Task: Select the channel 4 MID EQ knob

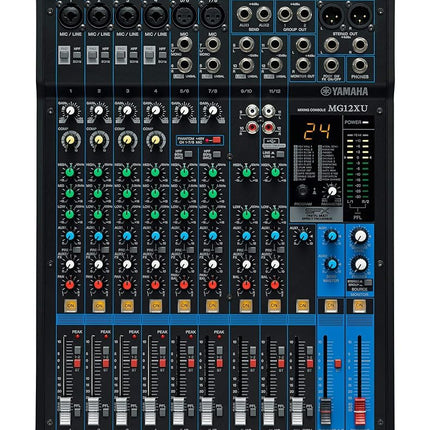Action: pyautogui.click(x=155, y=193)
